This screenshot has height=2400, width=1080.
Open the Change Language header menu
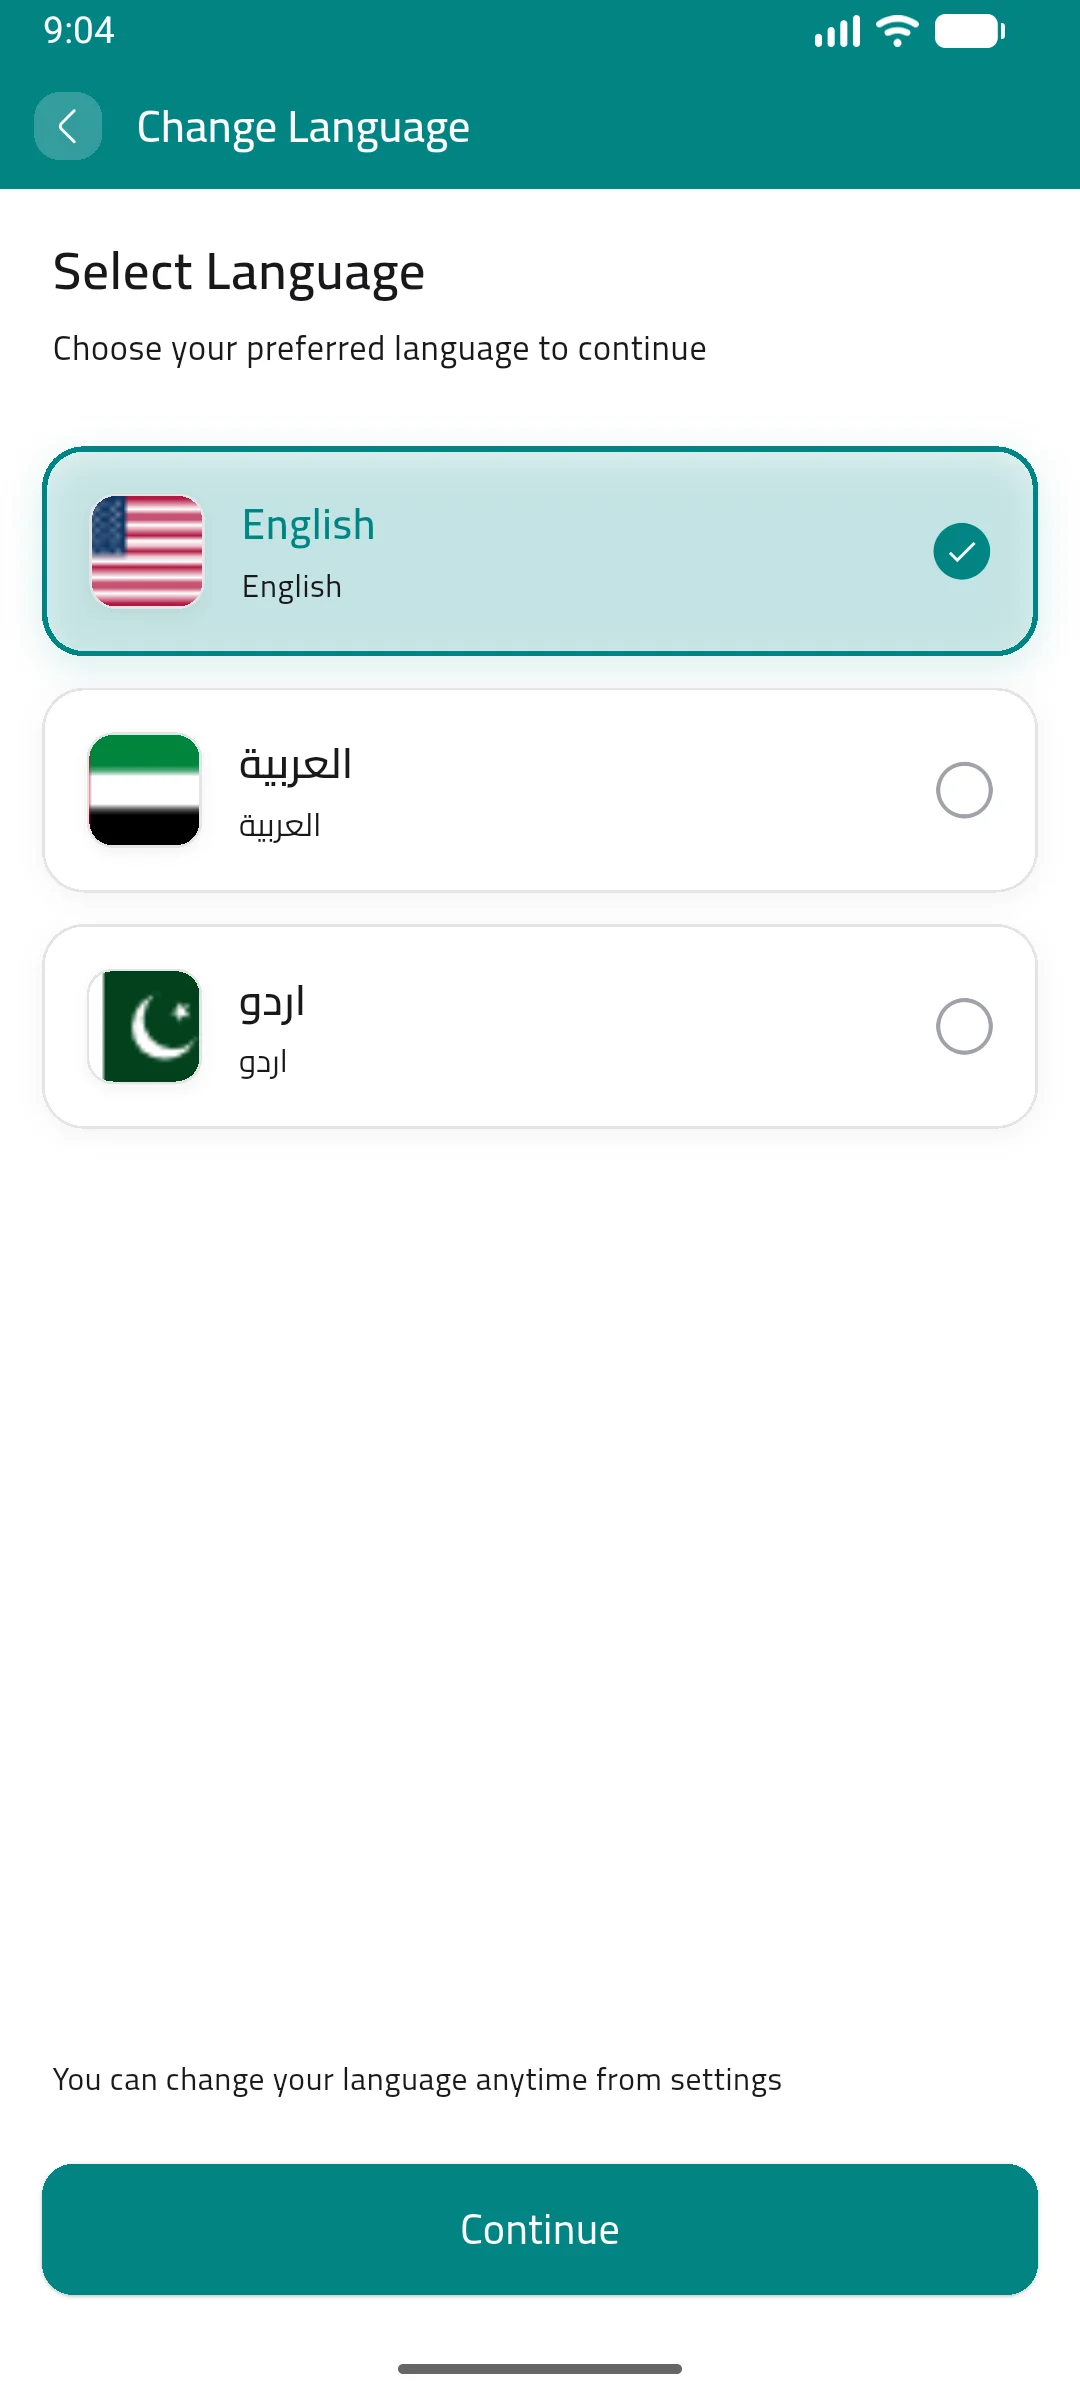[302, 126]
